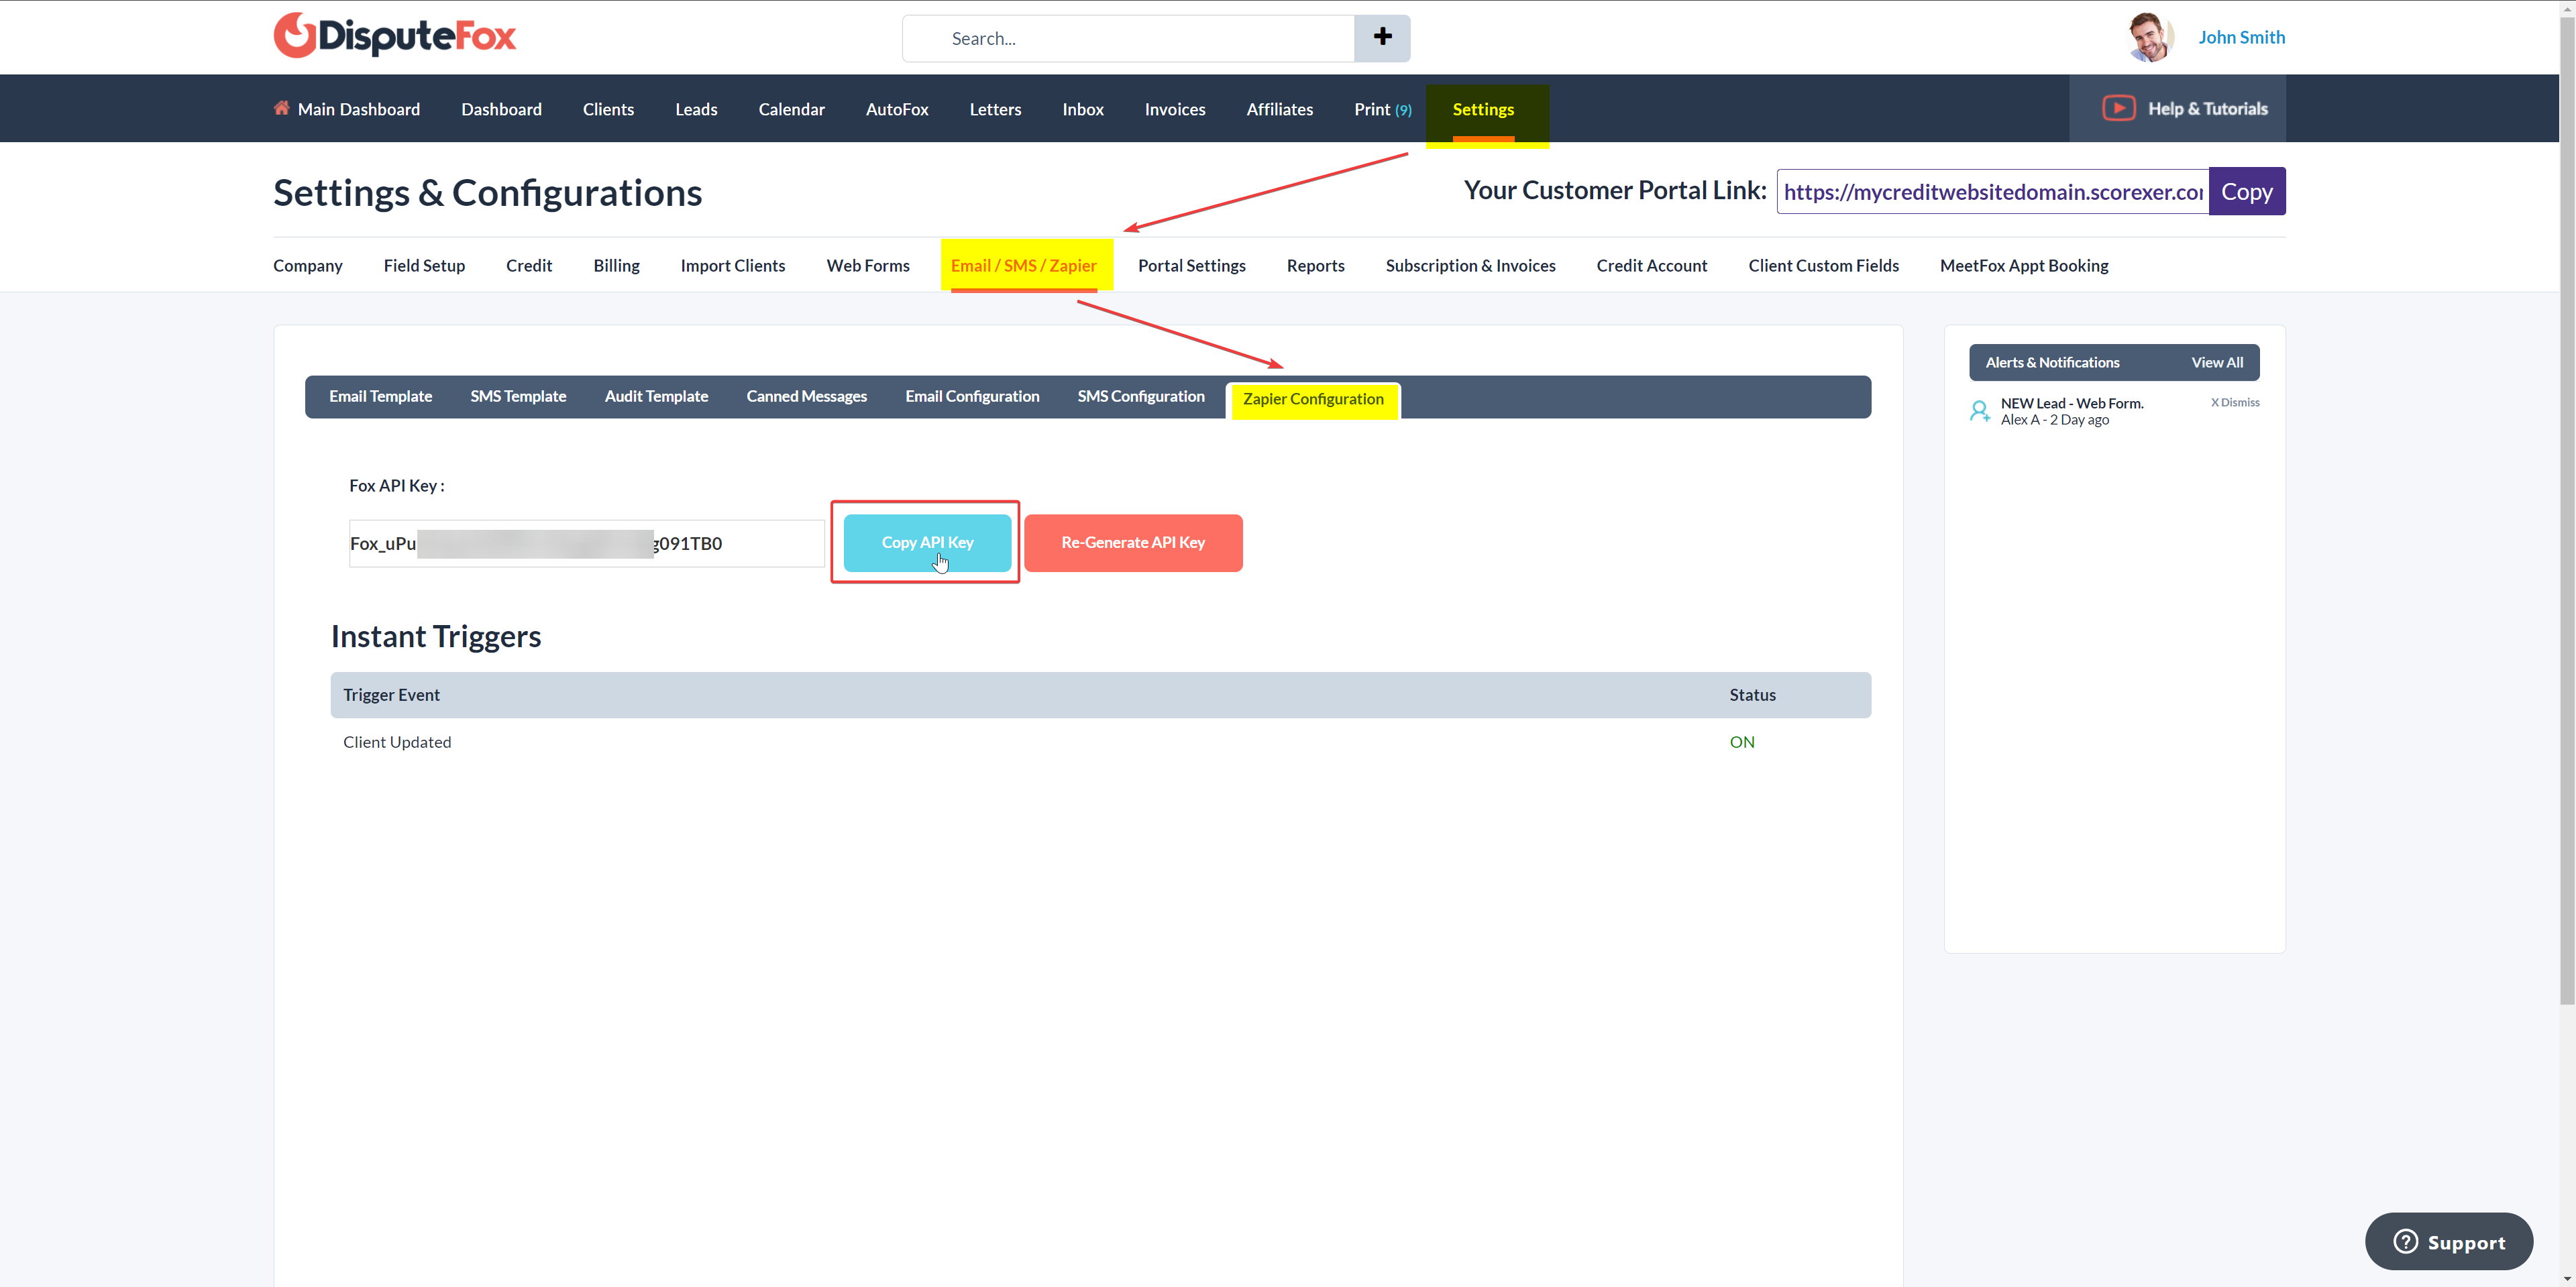The height and width of the screenshot is (1287, 2576).
Task: Copy the customer portal link
Action: point(2246,191)
